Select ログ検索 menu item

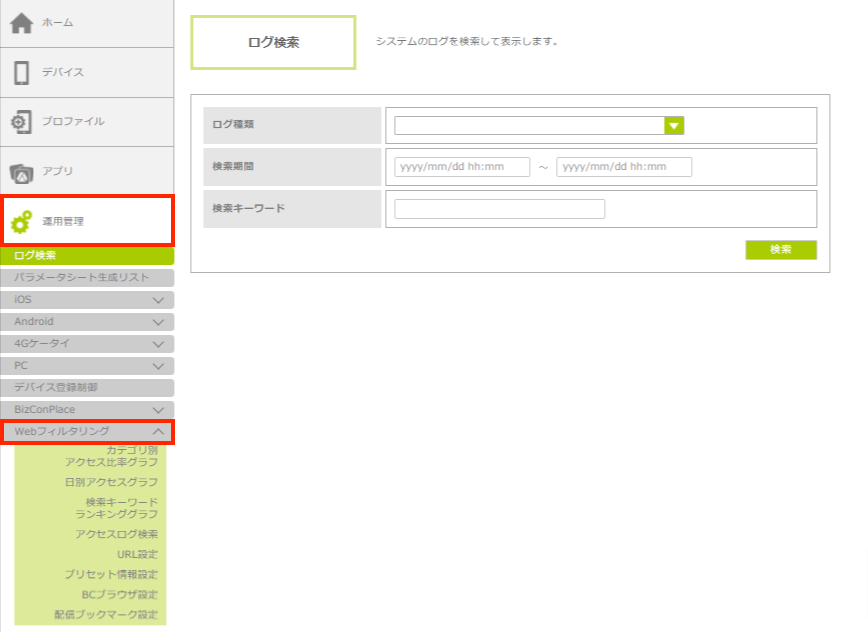pos(87,256)
